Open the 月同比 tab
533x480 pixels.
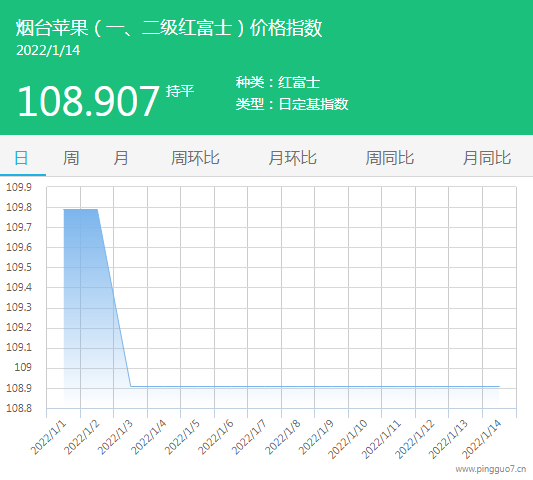point(487,158)
